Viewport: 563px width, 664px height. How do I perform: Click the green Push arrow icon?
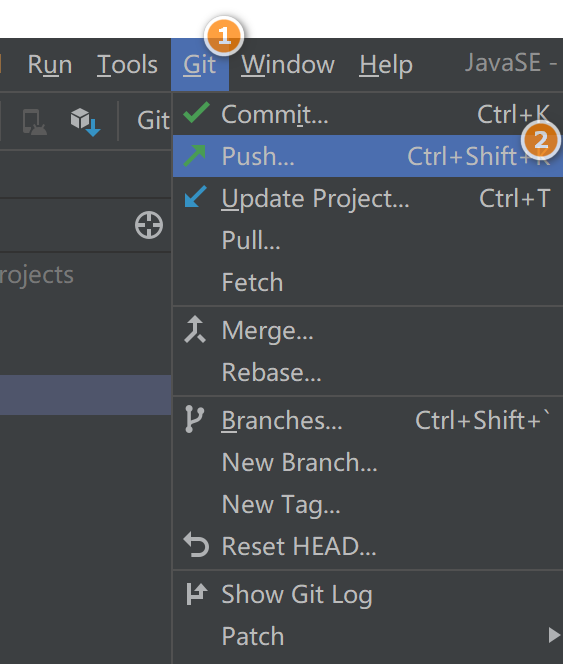(x=195, y=155)
